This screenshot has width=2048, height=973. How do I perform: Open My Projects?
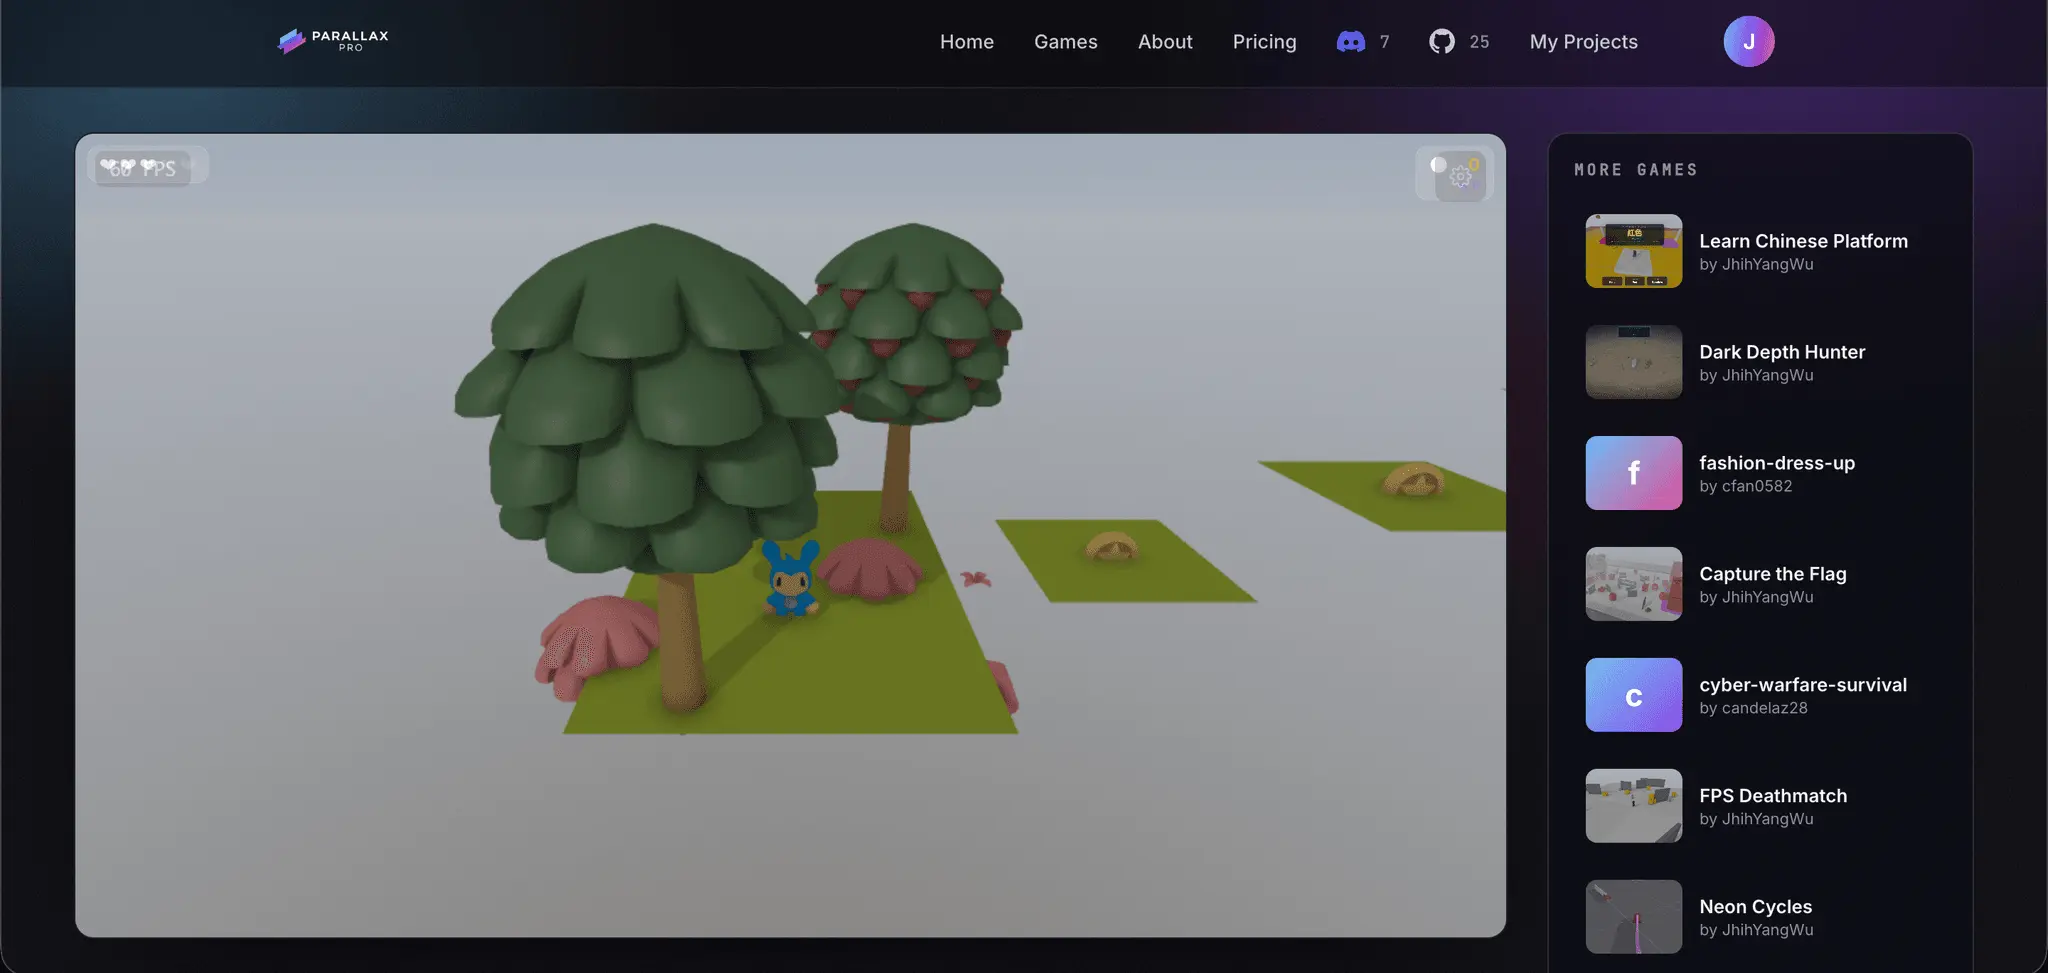pyautogui.click(x=1583, y=42)
